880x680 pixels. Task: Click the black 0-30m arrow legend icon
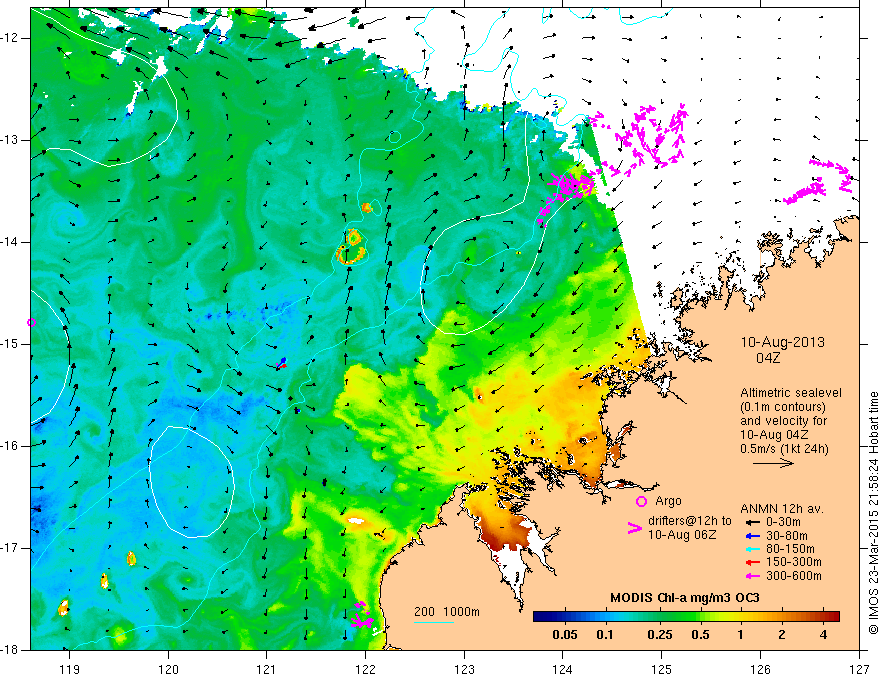(x=752, y=522)
